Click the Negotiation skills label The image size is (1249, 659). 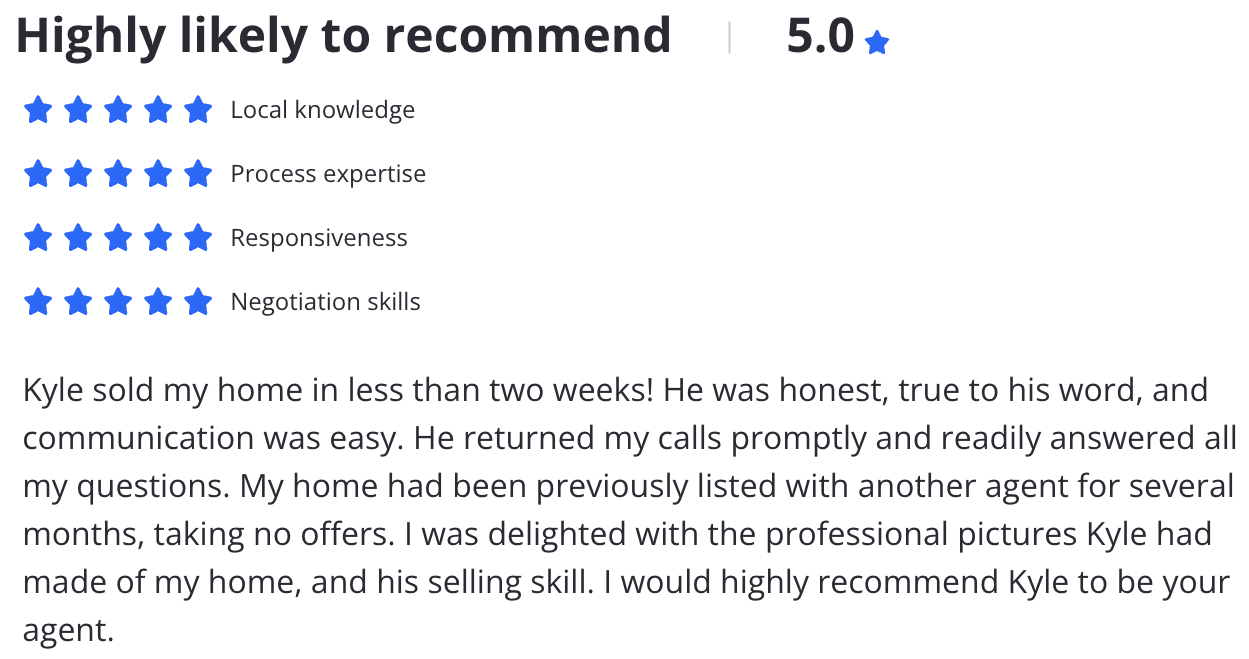pyautogui.click(x=326, y=302)
